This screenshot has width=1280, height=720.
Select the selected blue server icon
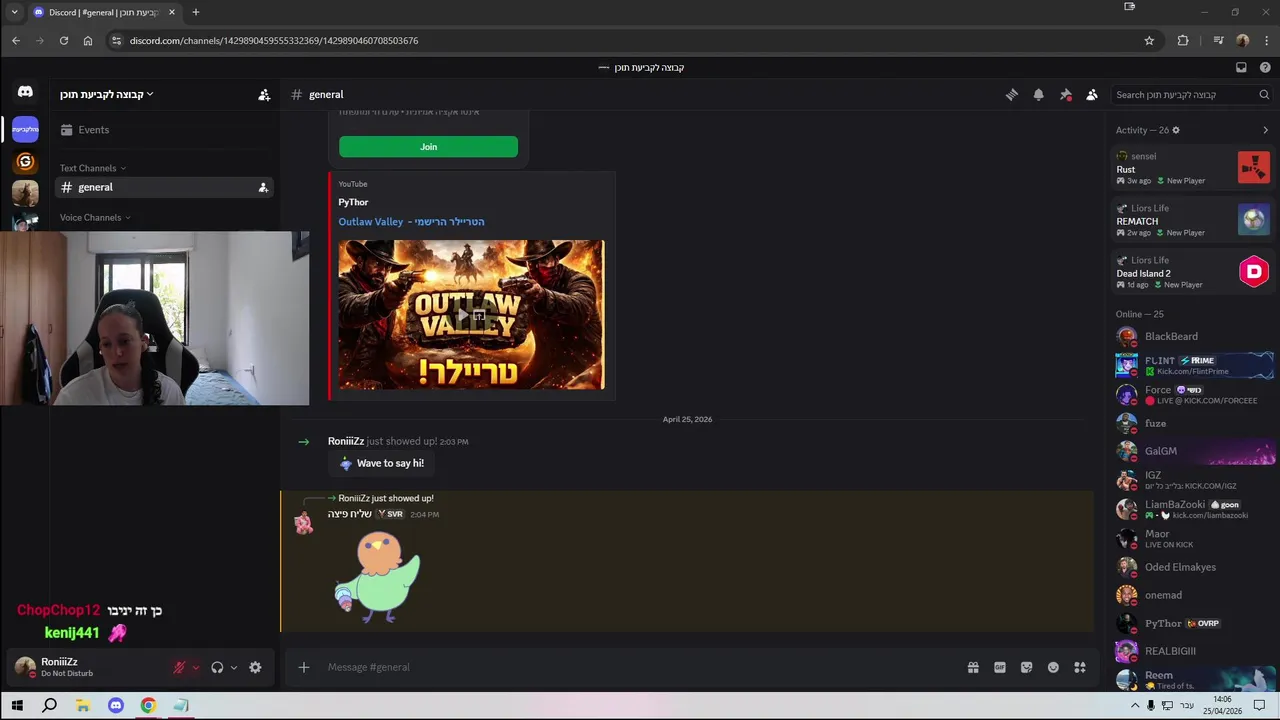(25, 129)
